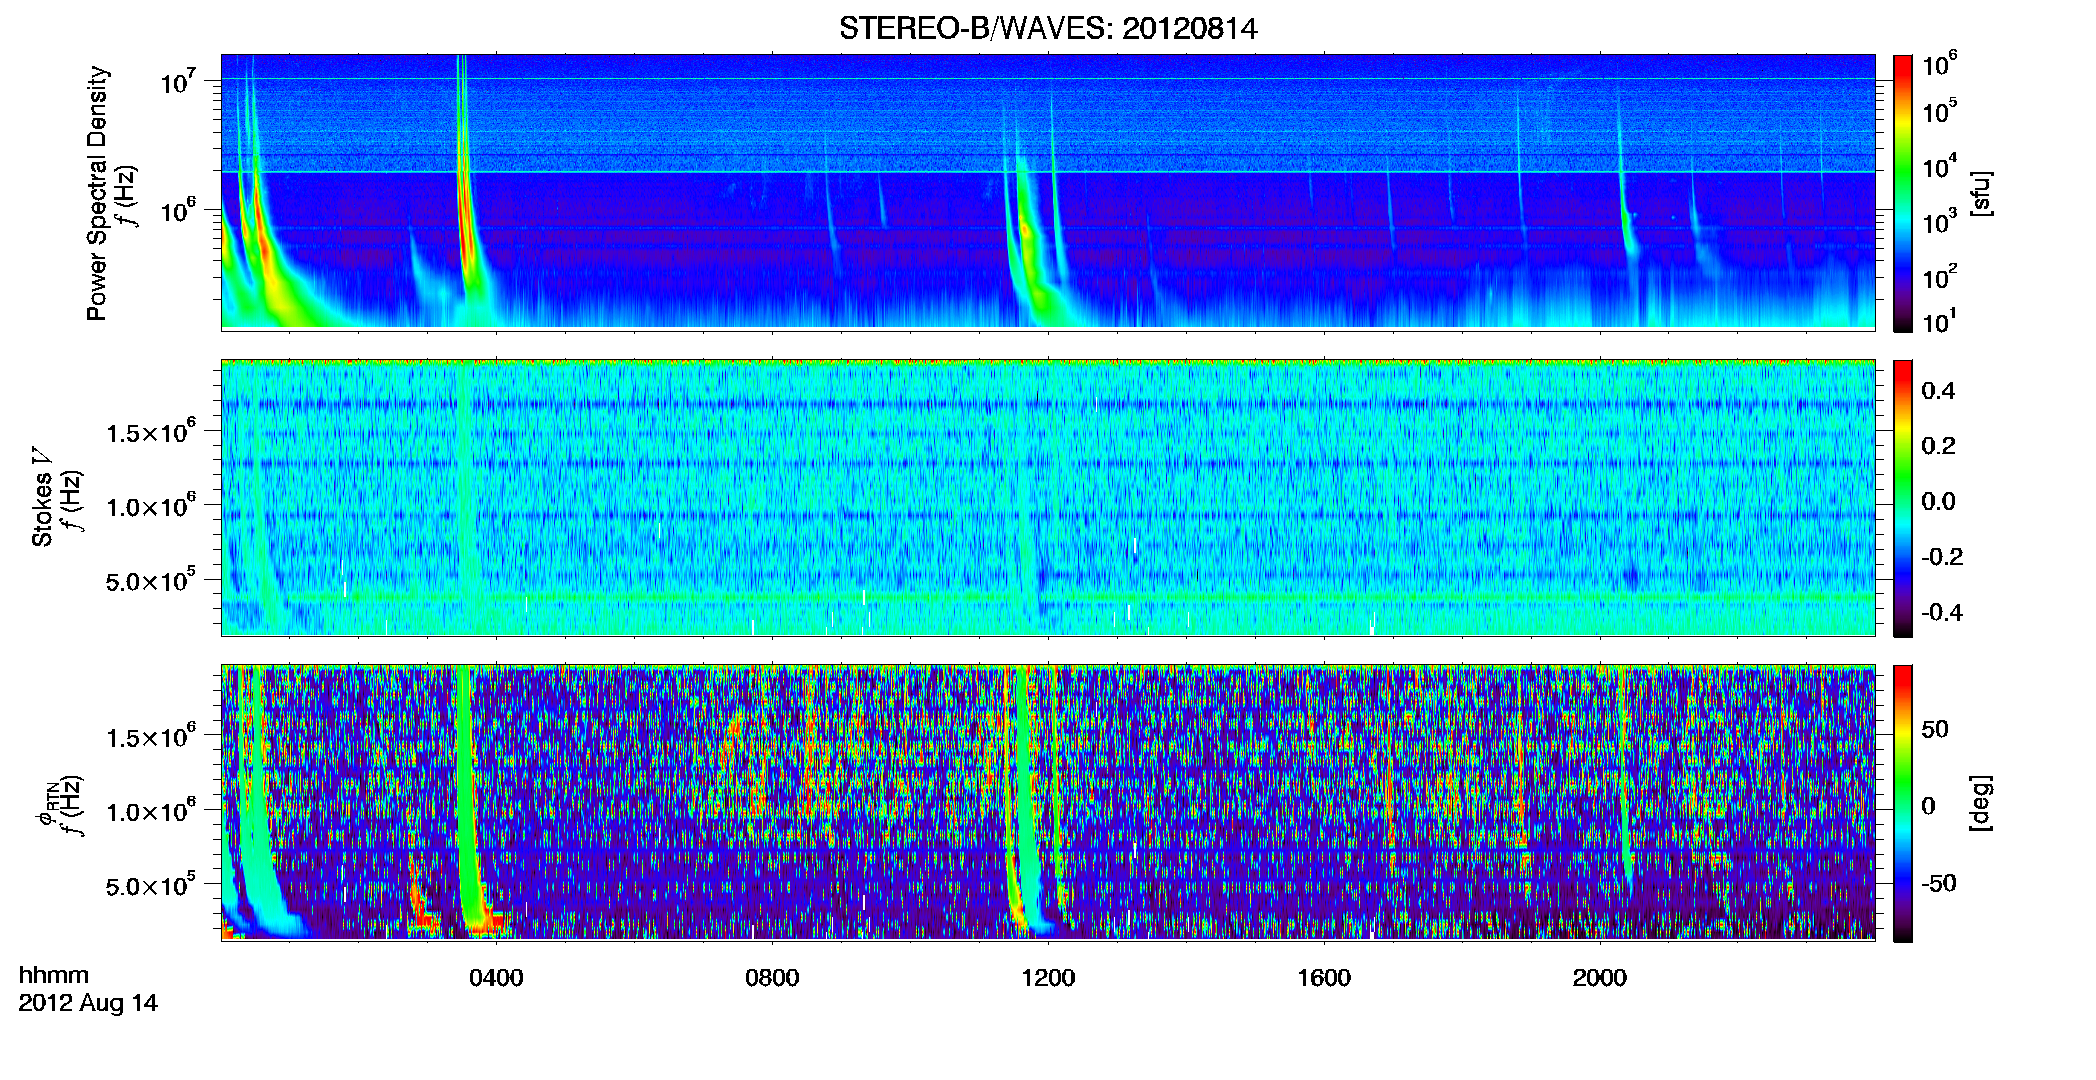Click the Power Spectral Density axis label
Image resolution: width=2096 pixels, height=1080 pixels.
click(x=97, y=193)
